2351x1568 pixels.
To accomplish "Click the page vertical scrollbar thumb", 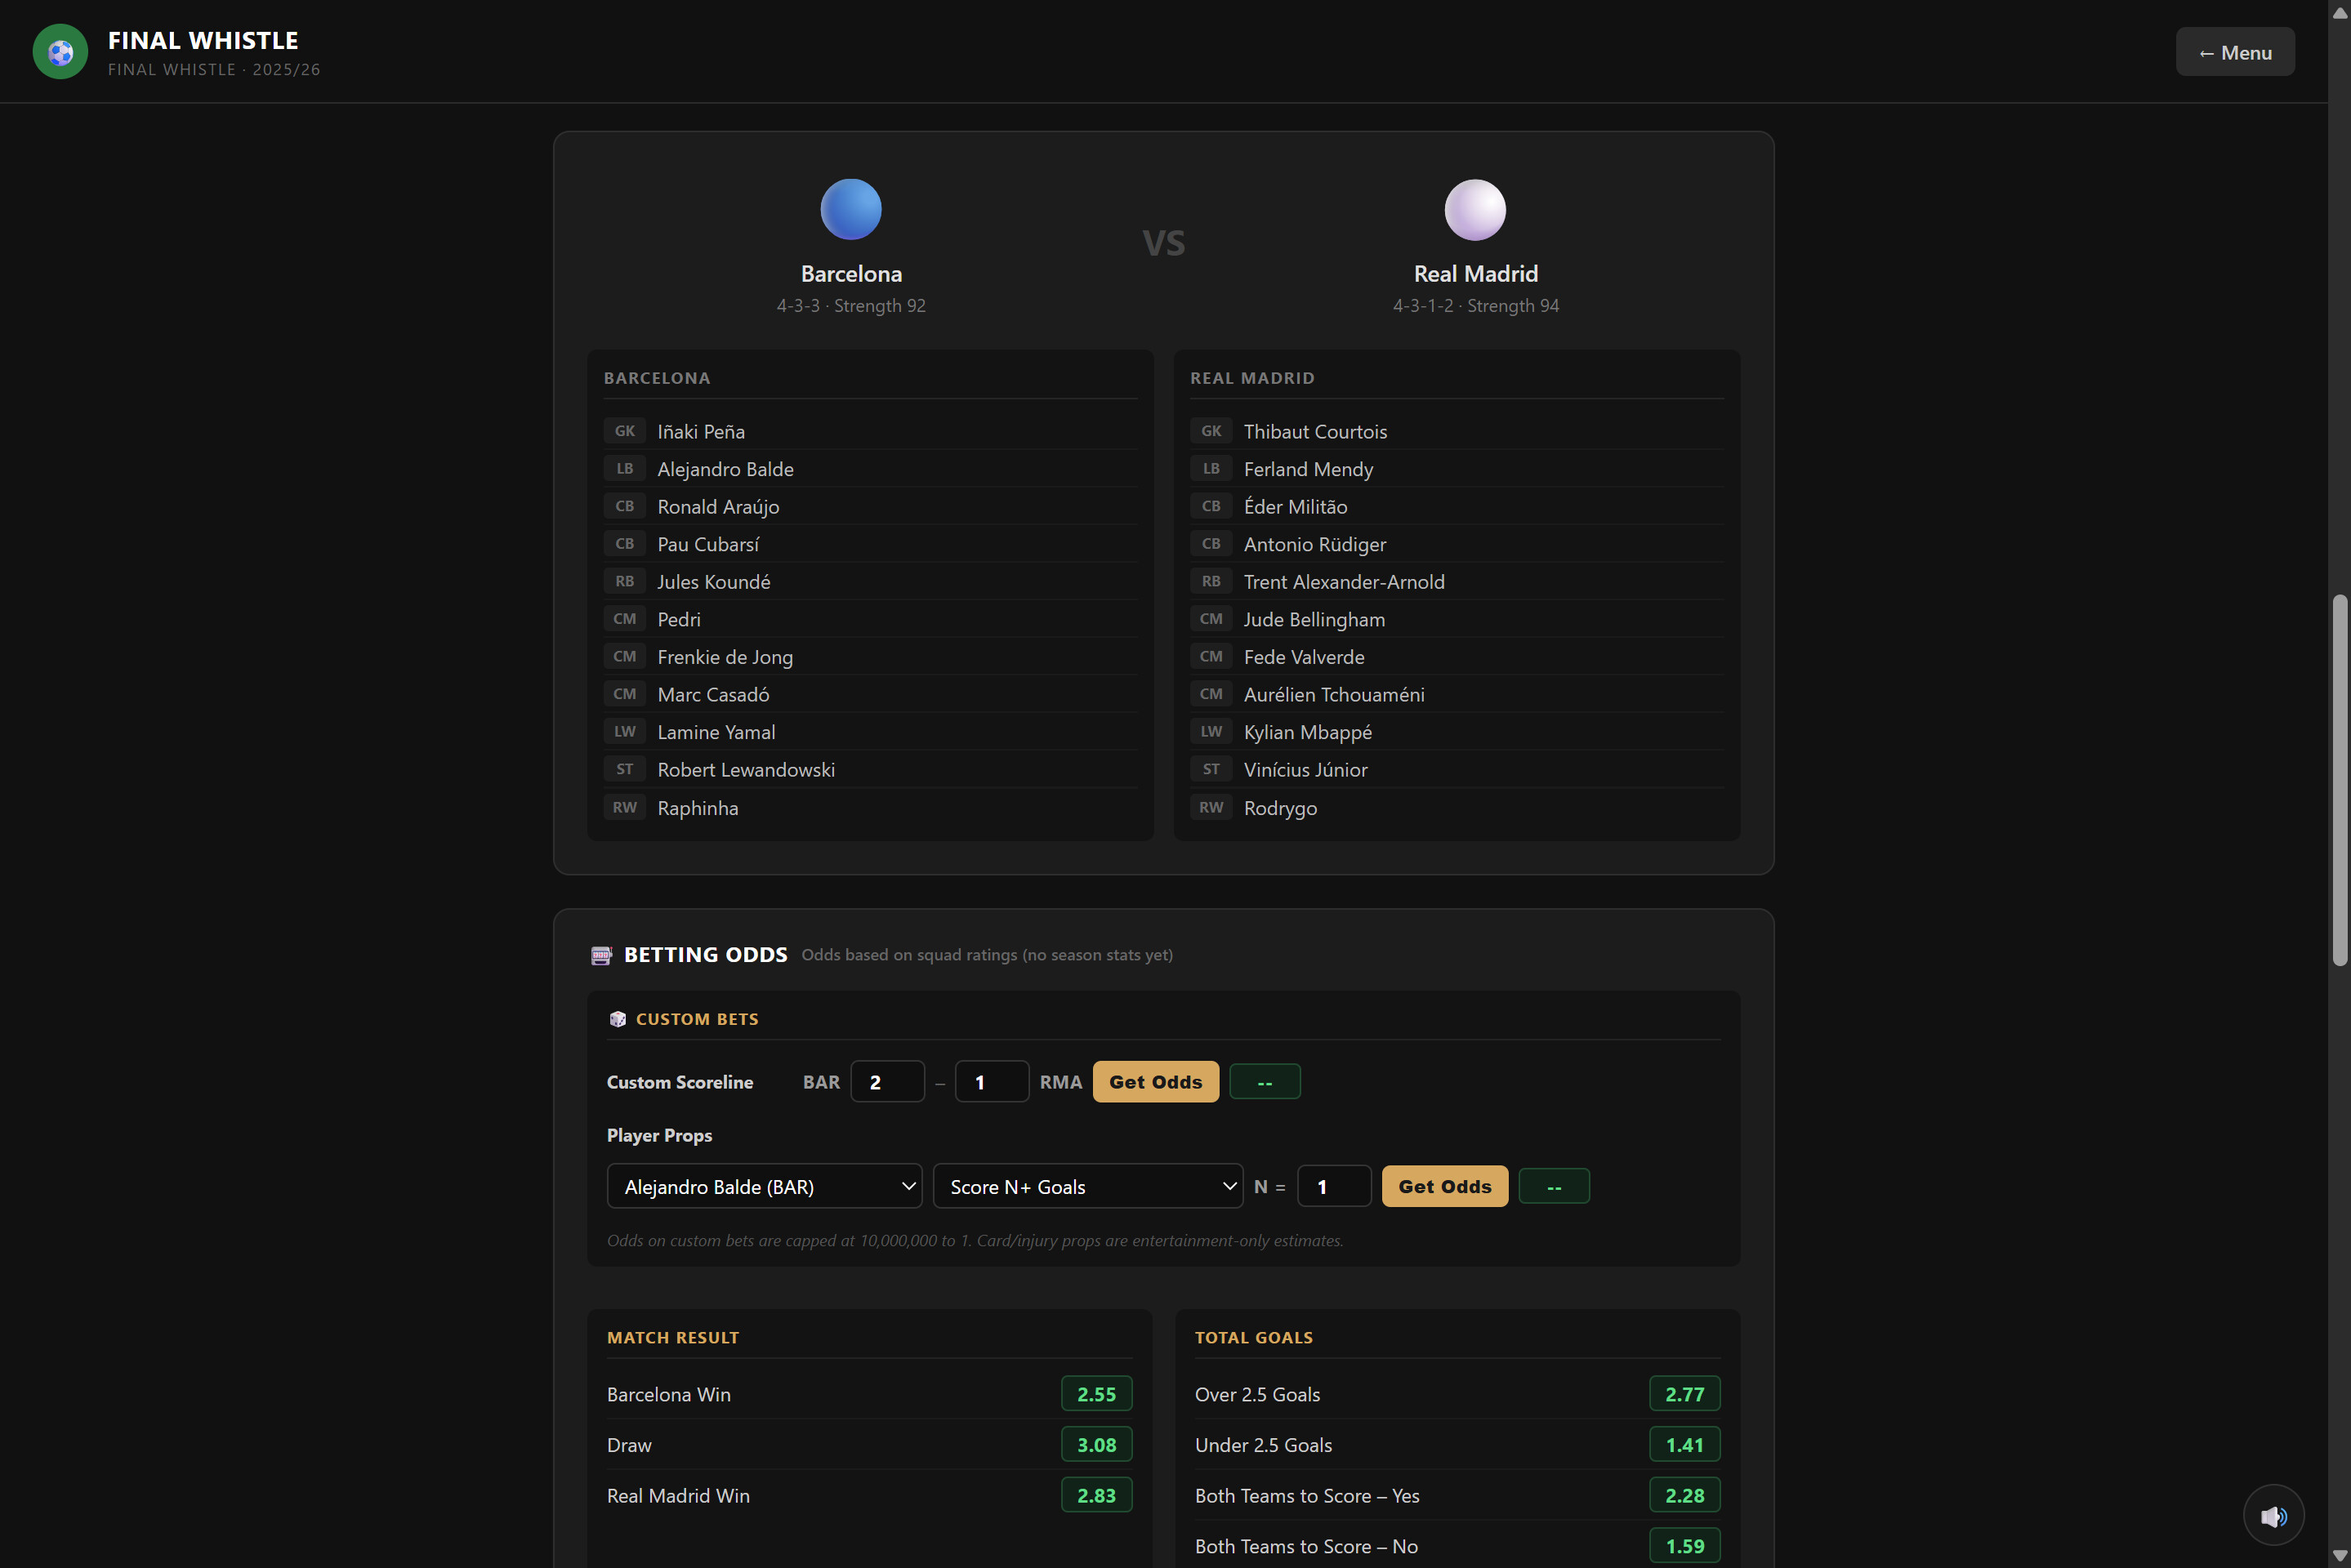I will 2339,780.
